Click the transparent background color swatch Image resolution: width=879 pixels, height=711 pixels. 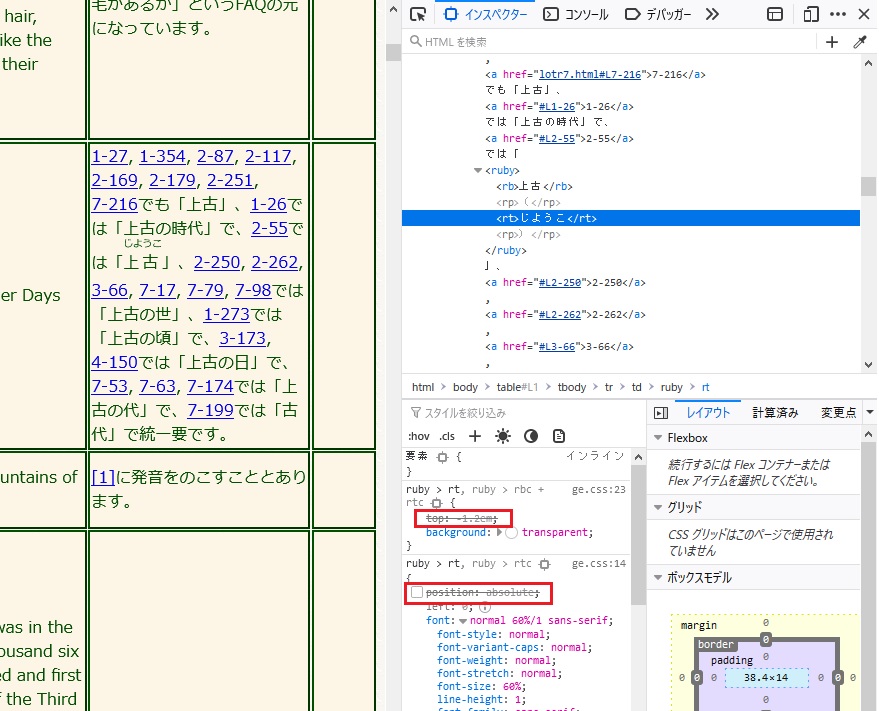pos(512,533)
